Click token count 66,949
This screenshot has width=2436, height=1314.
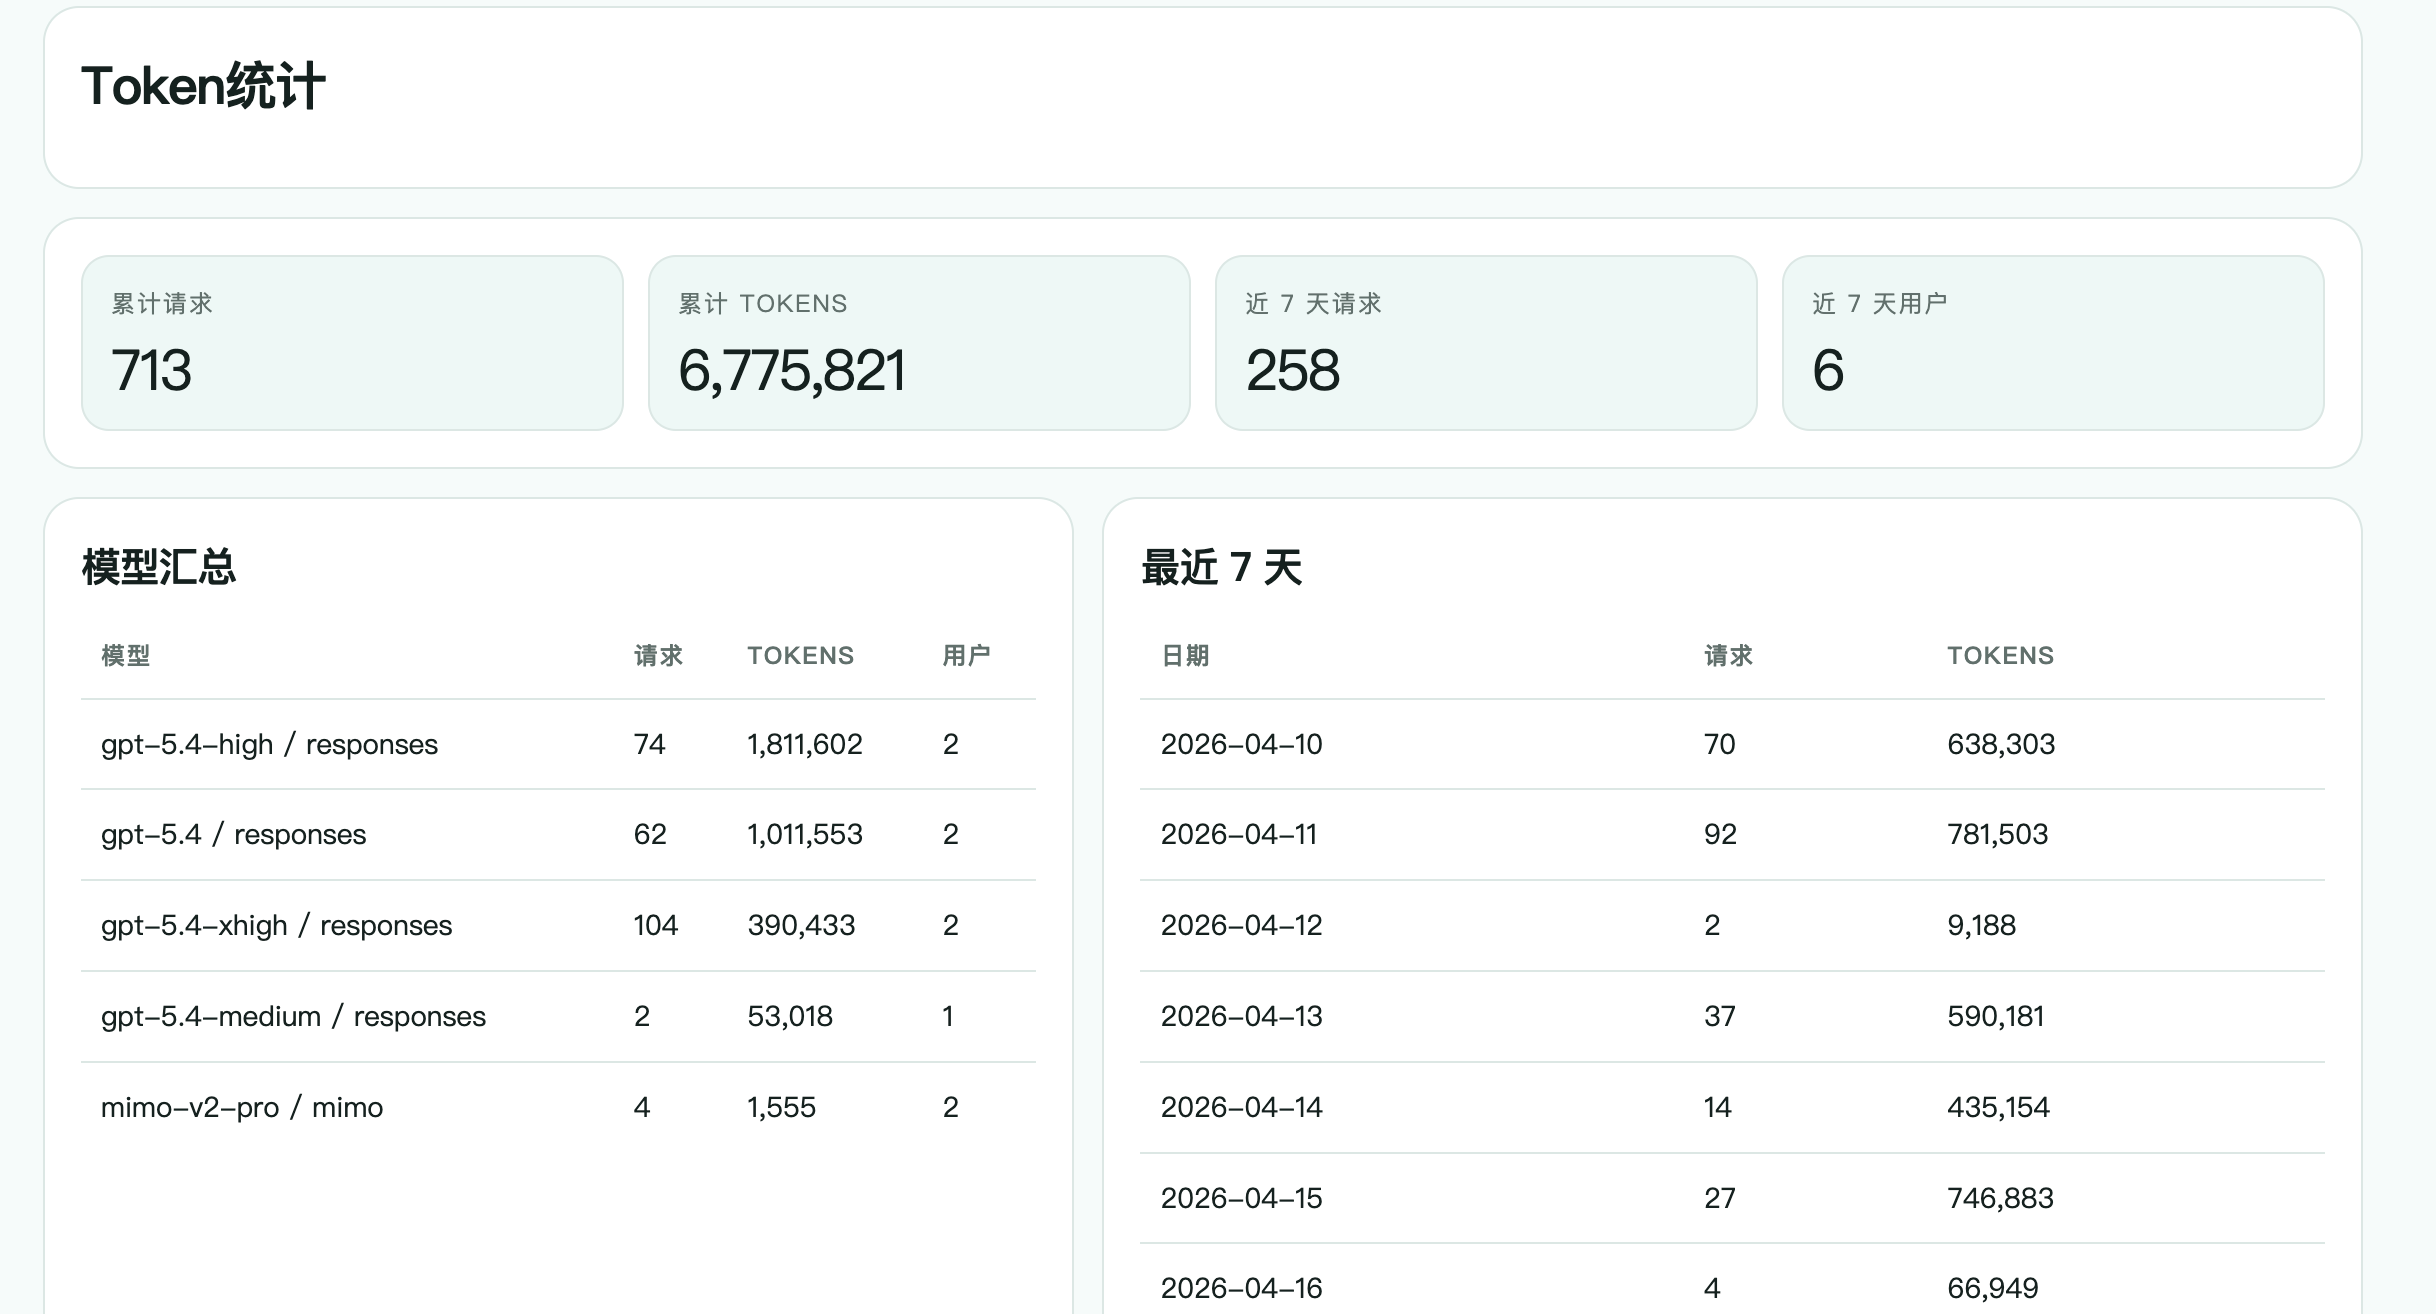(1993, 1289)
